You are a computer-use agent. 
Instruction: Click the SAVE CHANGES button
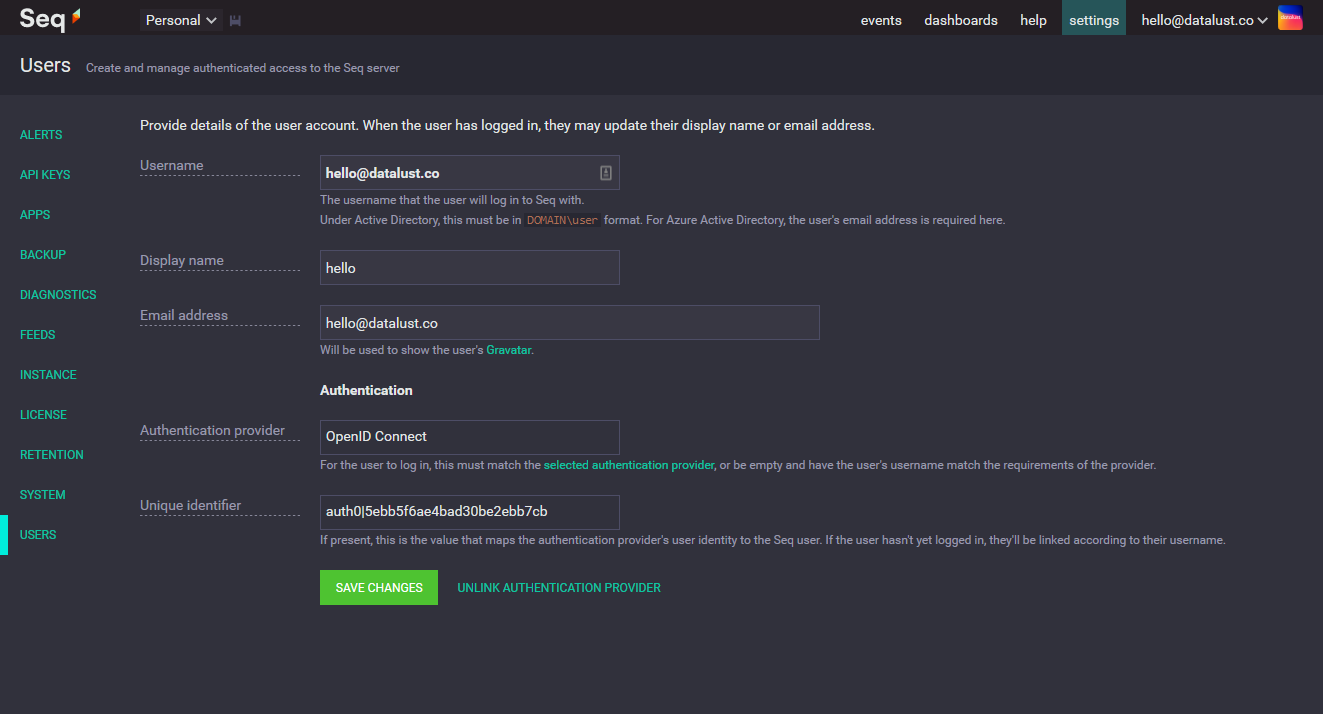379,588
